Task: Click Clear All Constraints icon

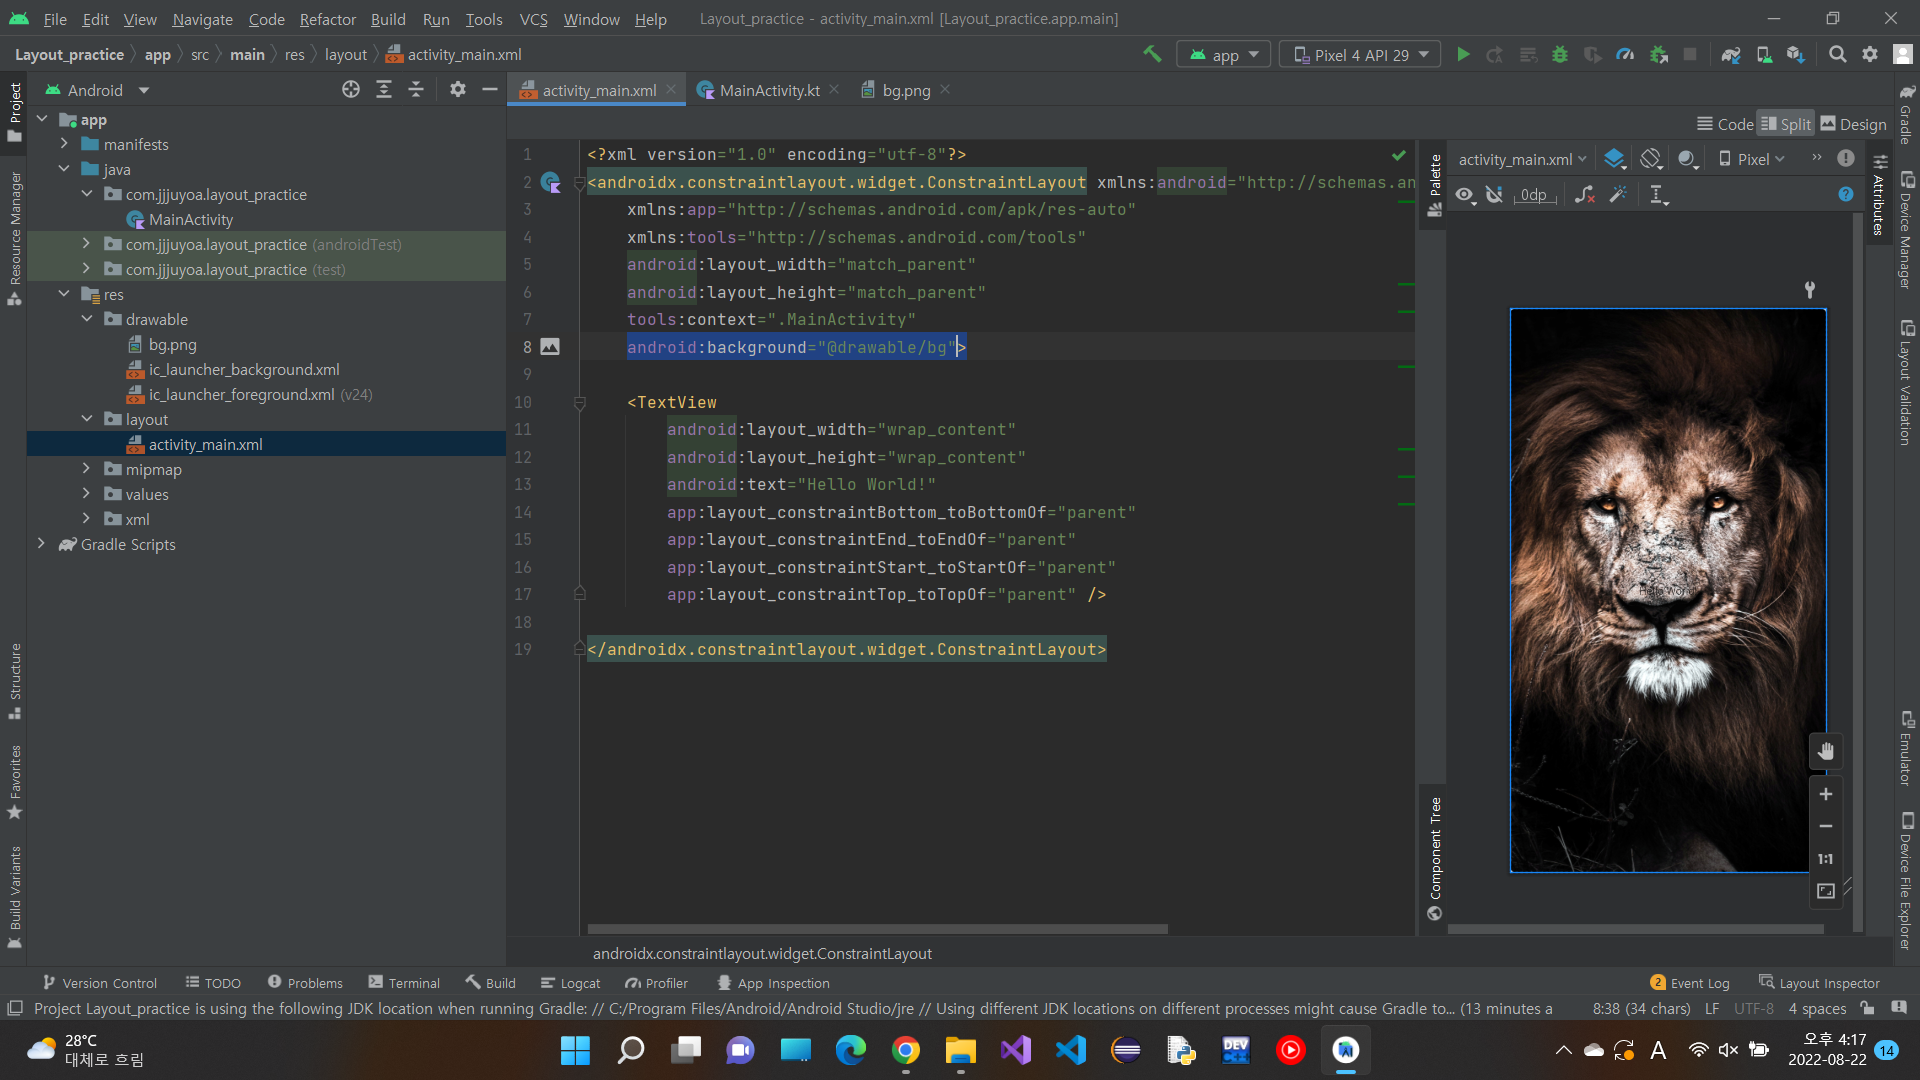Action: pyautogui.click(x=1584, y=195)
